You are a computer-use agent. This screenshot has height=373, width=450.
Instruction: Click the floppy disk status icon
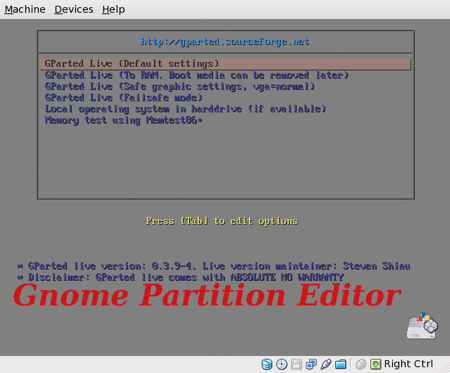point(296,364)
